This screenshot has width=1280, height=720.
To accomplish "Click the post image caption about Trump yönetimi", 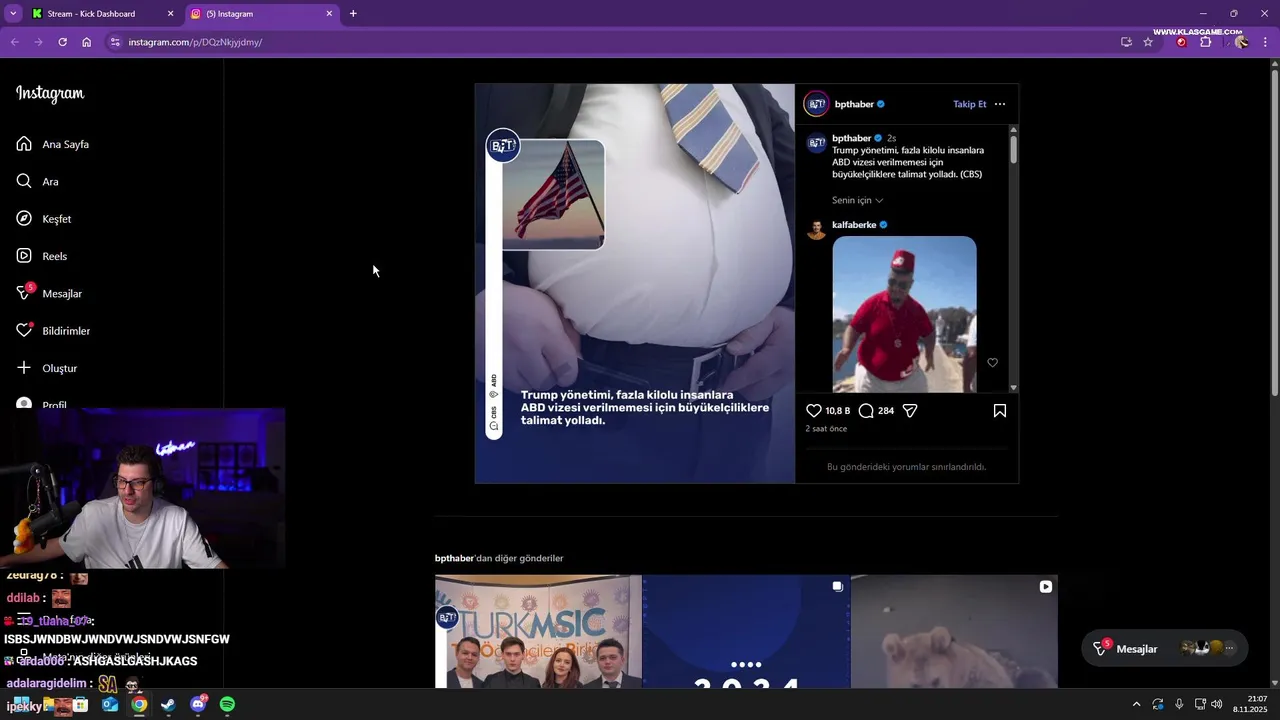I will pos(645,408).
